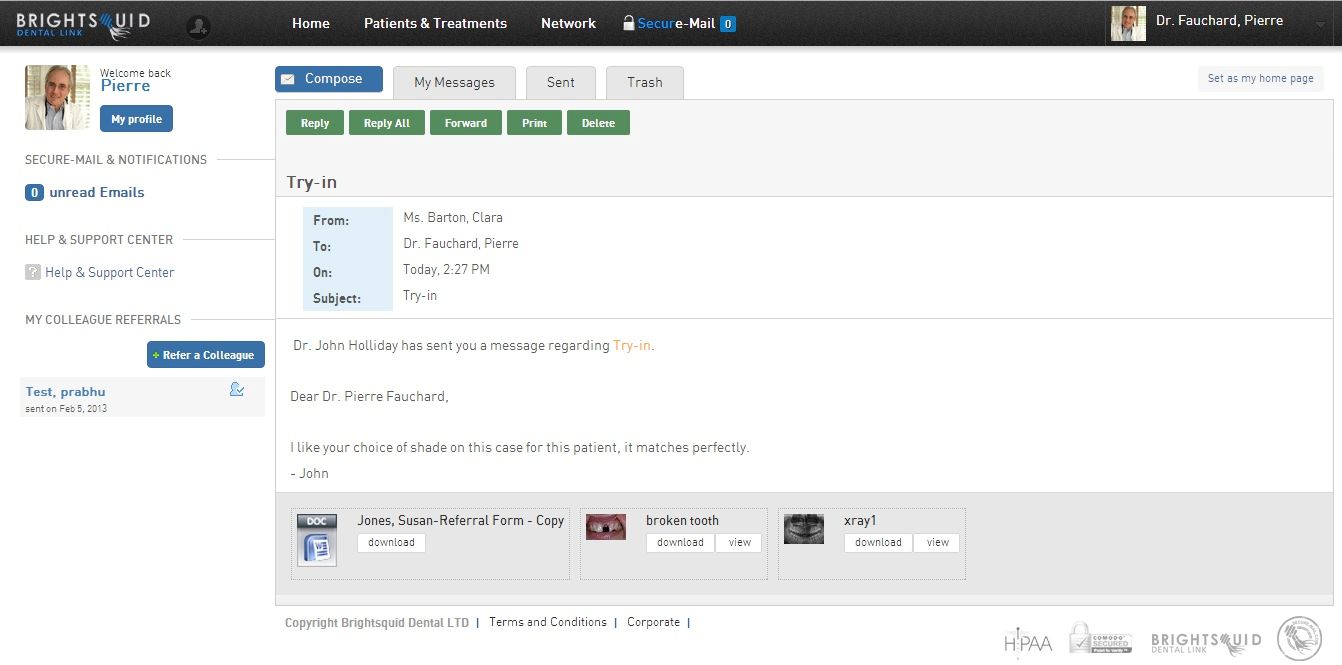Click the DOC file icon of Jones, Susan-Referral Form
Image resolution: width=1342 pixels, height=665 pixels.
(x=317, y=541)
